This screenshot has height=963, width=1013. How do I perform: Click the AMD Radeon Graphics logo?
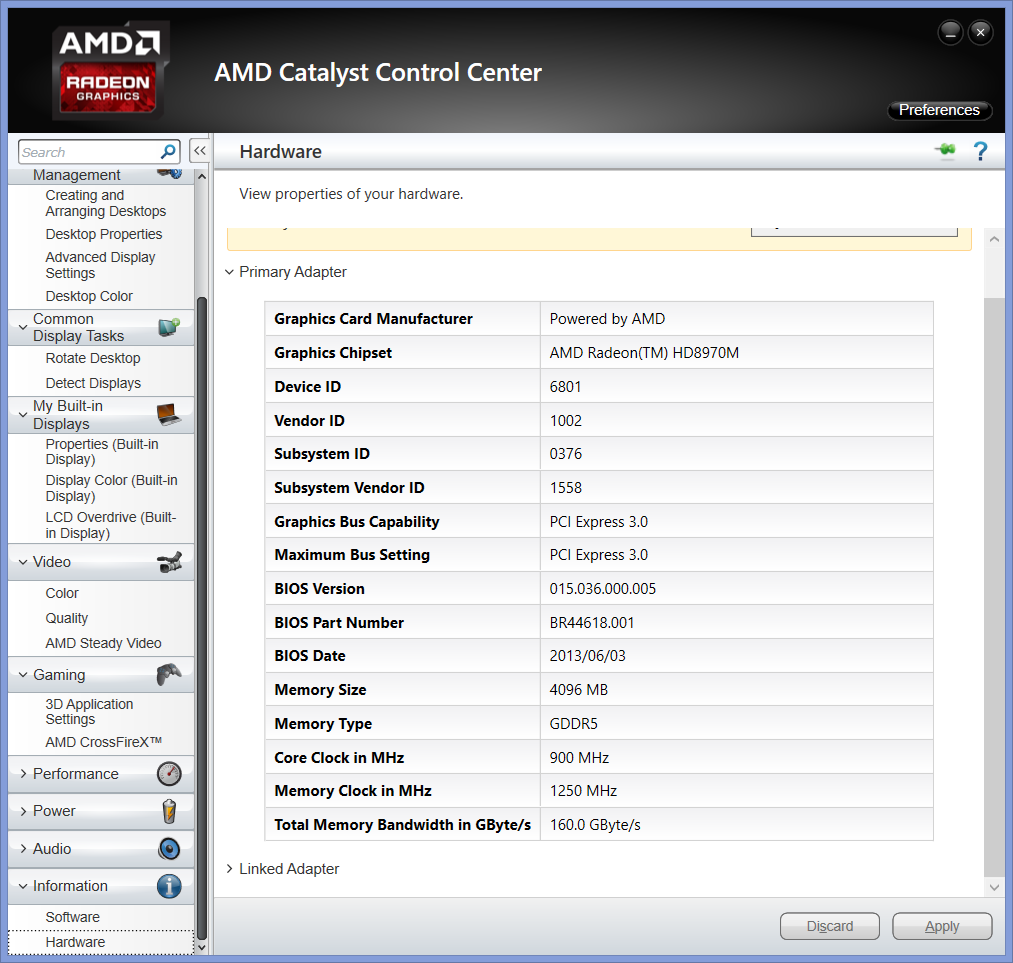110,70
